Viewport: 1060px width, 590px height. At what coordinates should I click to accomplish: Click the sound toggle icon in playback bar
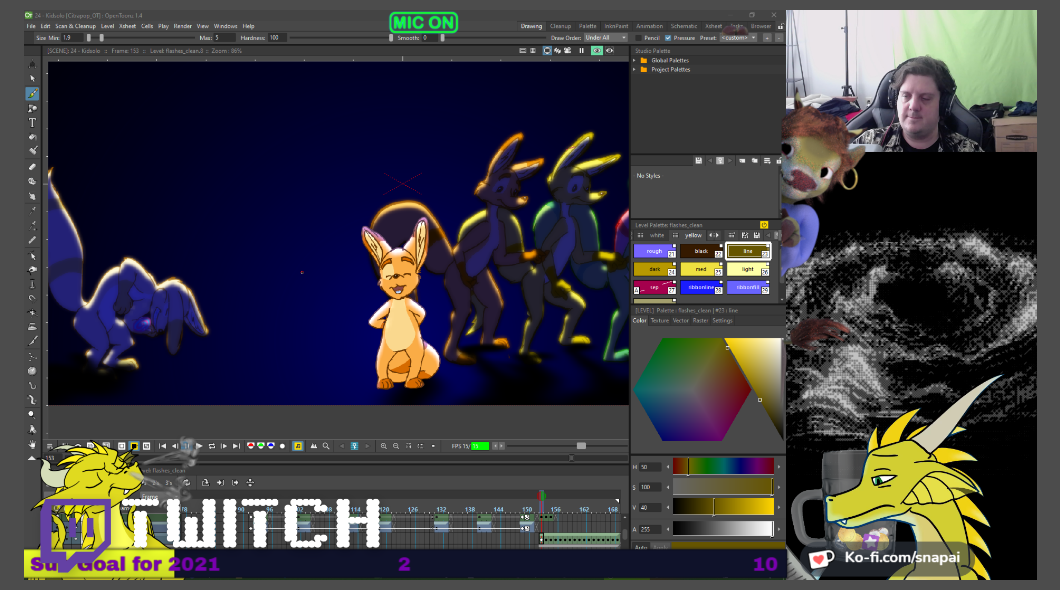(x=298, y=446)
